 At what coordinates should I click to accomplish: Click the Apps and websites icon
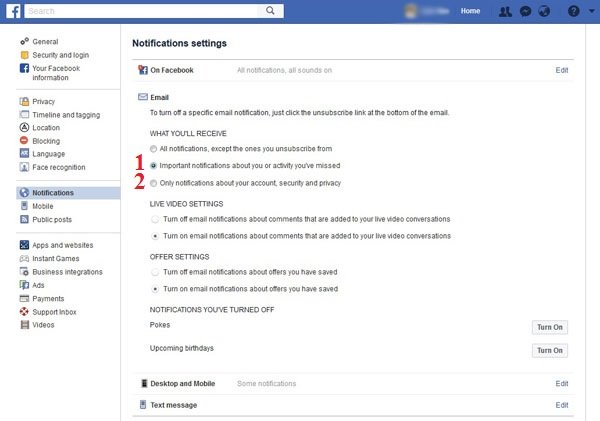tap(24, 245)
